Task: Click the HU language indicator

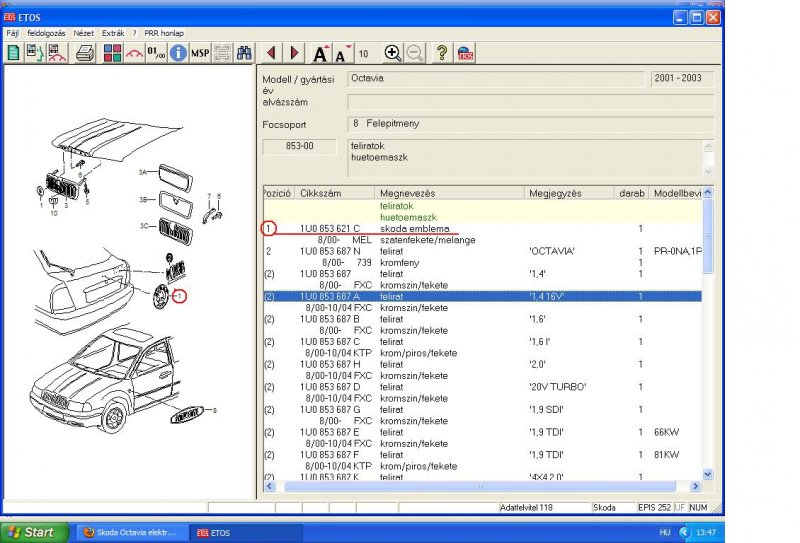Action: tap(665, 532)
